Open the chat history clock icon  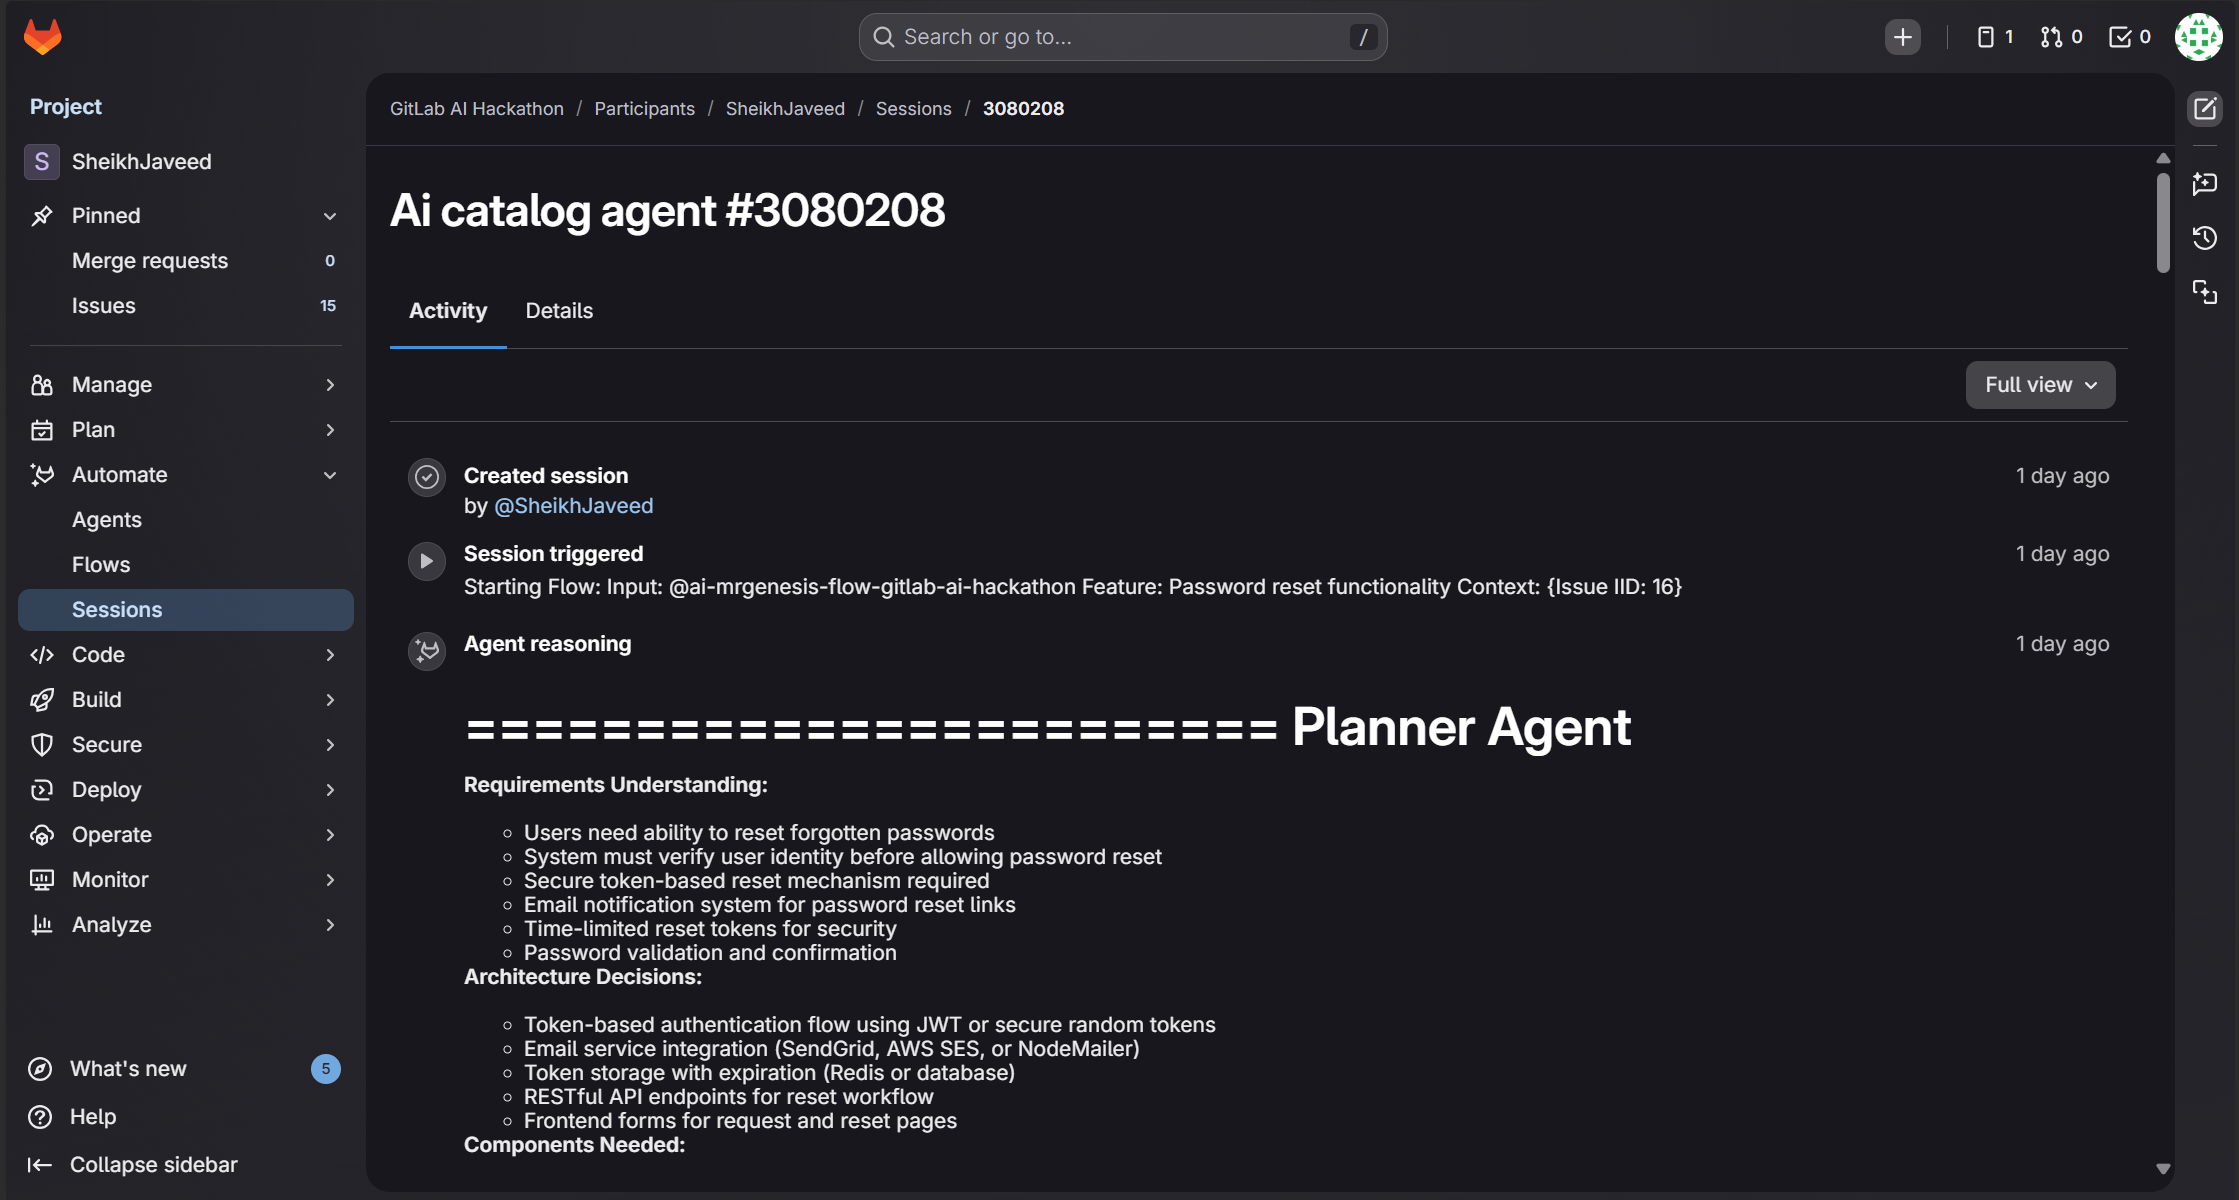pos(2205,238)
